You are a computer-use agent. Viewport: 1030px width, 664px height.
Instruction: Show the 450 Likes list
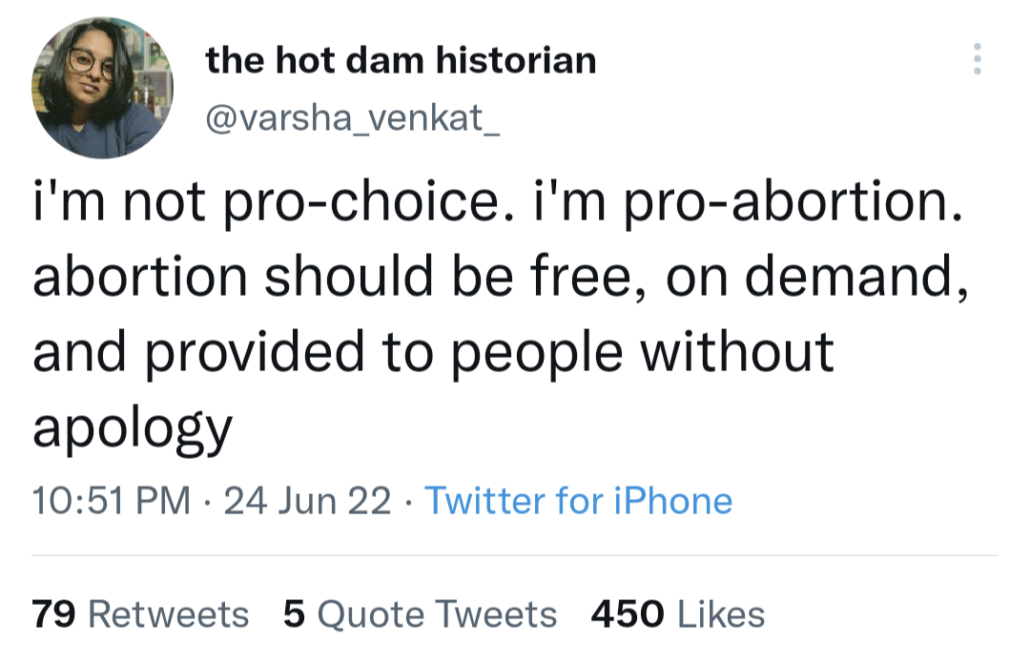677,613
